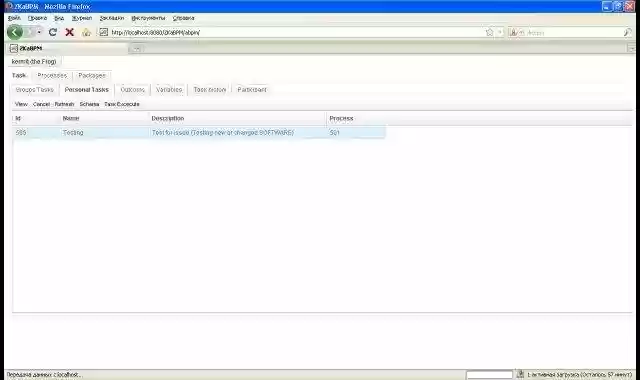The height and width of the screenshot is (380, 640).
Task: Stop loading with the red X icon
Action: (x=69, y=32)
